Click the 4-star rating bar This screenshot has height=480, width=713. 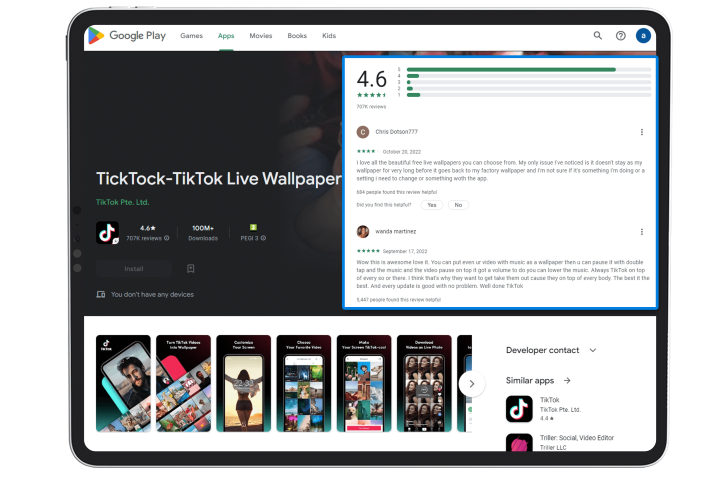click(x=529, y=76)
